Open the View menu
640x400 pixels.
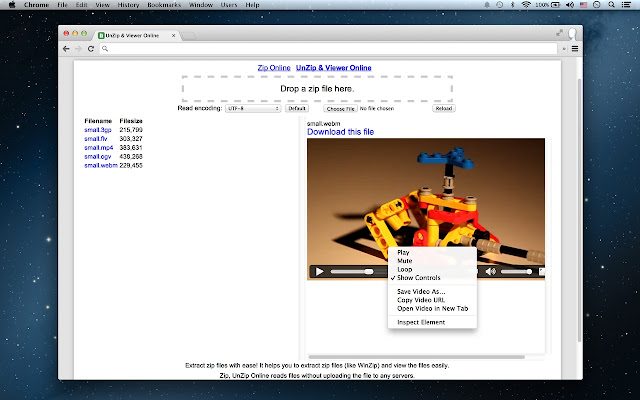tap(102, 5)
